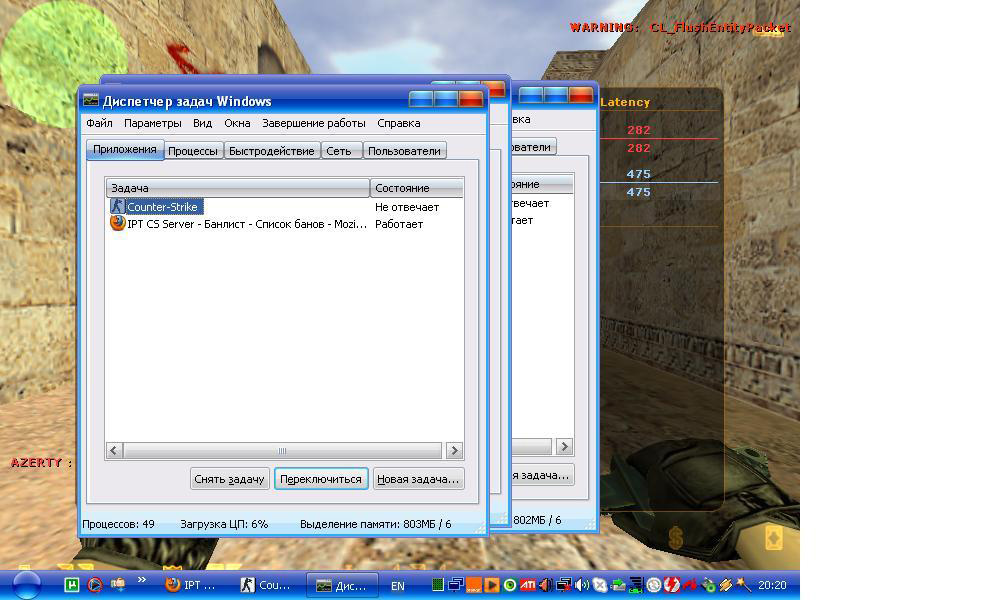Click the "Работает" status cell

point(399,224)
